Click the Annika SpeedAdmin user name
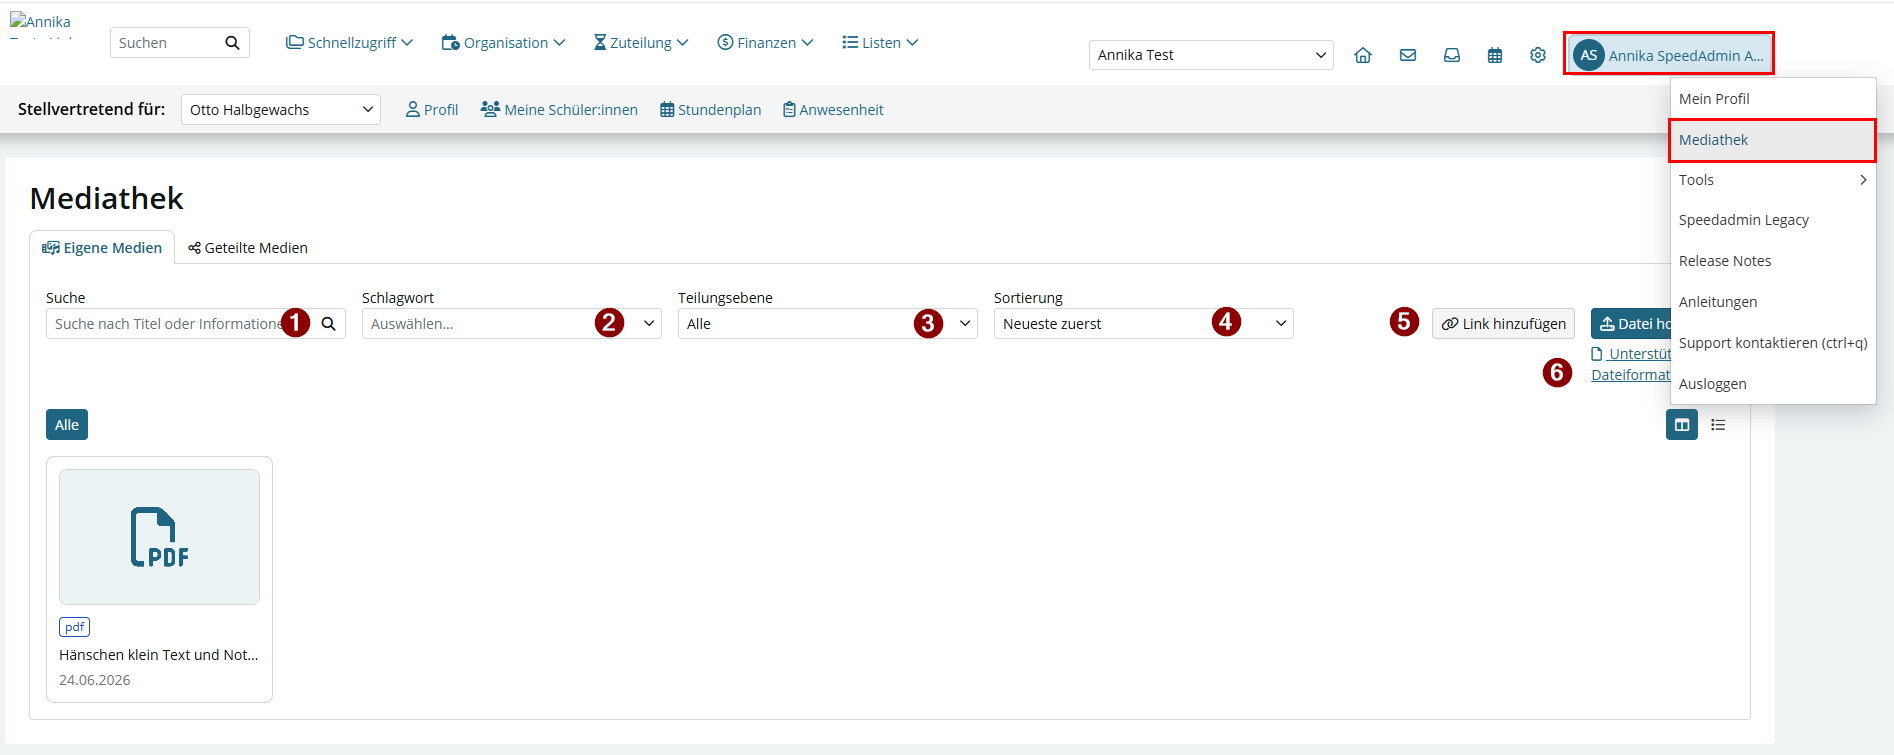Screen dimensions: 1894x755 pyautogui.click(x=1686, y=56)
